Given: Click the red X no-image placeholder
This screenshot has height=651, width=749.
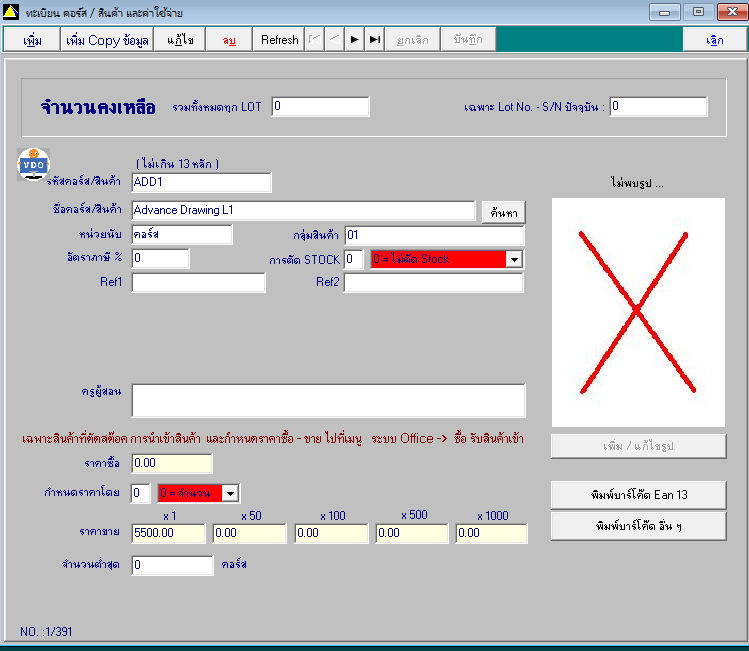Looking at the screenshot, I should click(638, 312).
